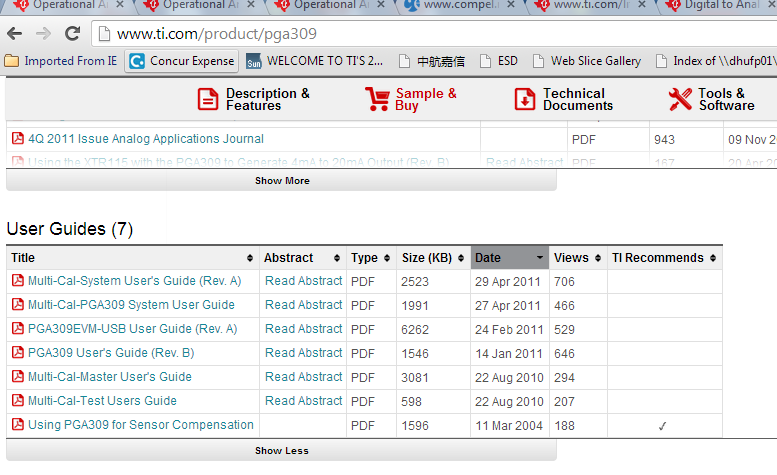The image size is (777, 475).
Task: Click the TI Recommends checkmark for Sensor Compensation
Action: click(x=663, y=426)
